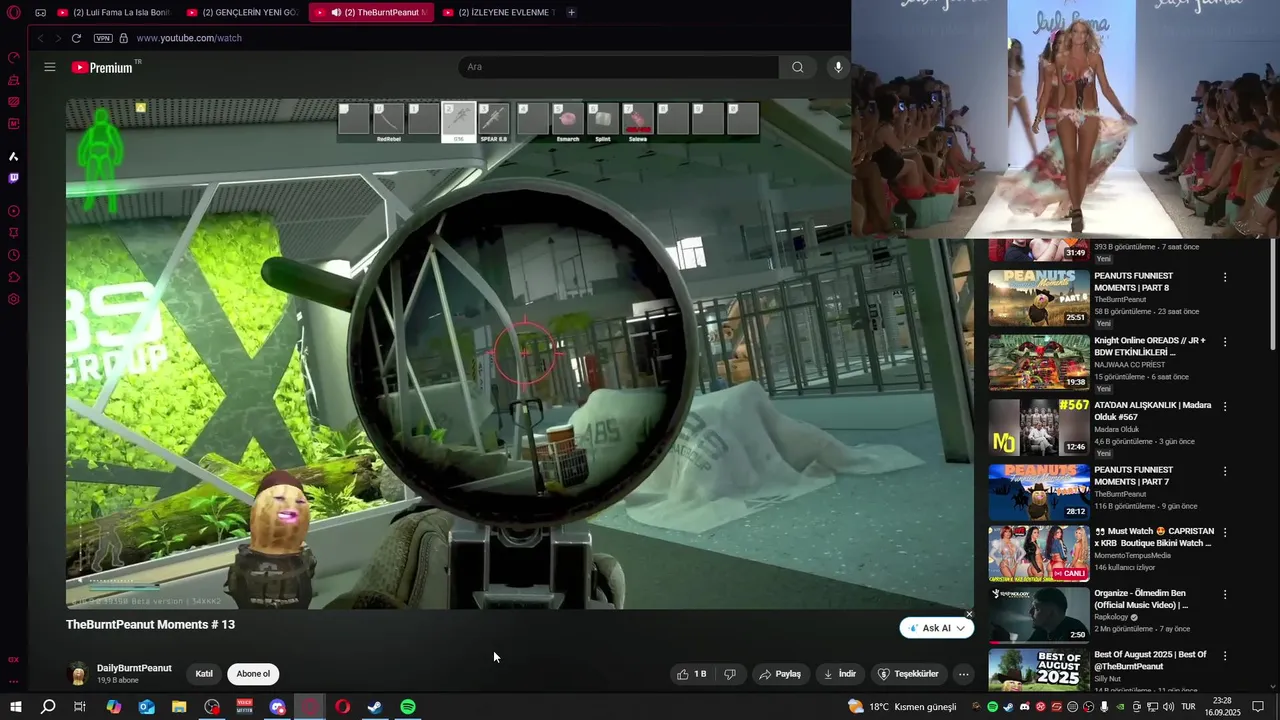The width and height of the screenshot is (1280, 720).
Task: Open the video more-actions three-dot menu
Action: pos(963,674)
